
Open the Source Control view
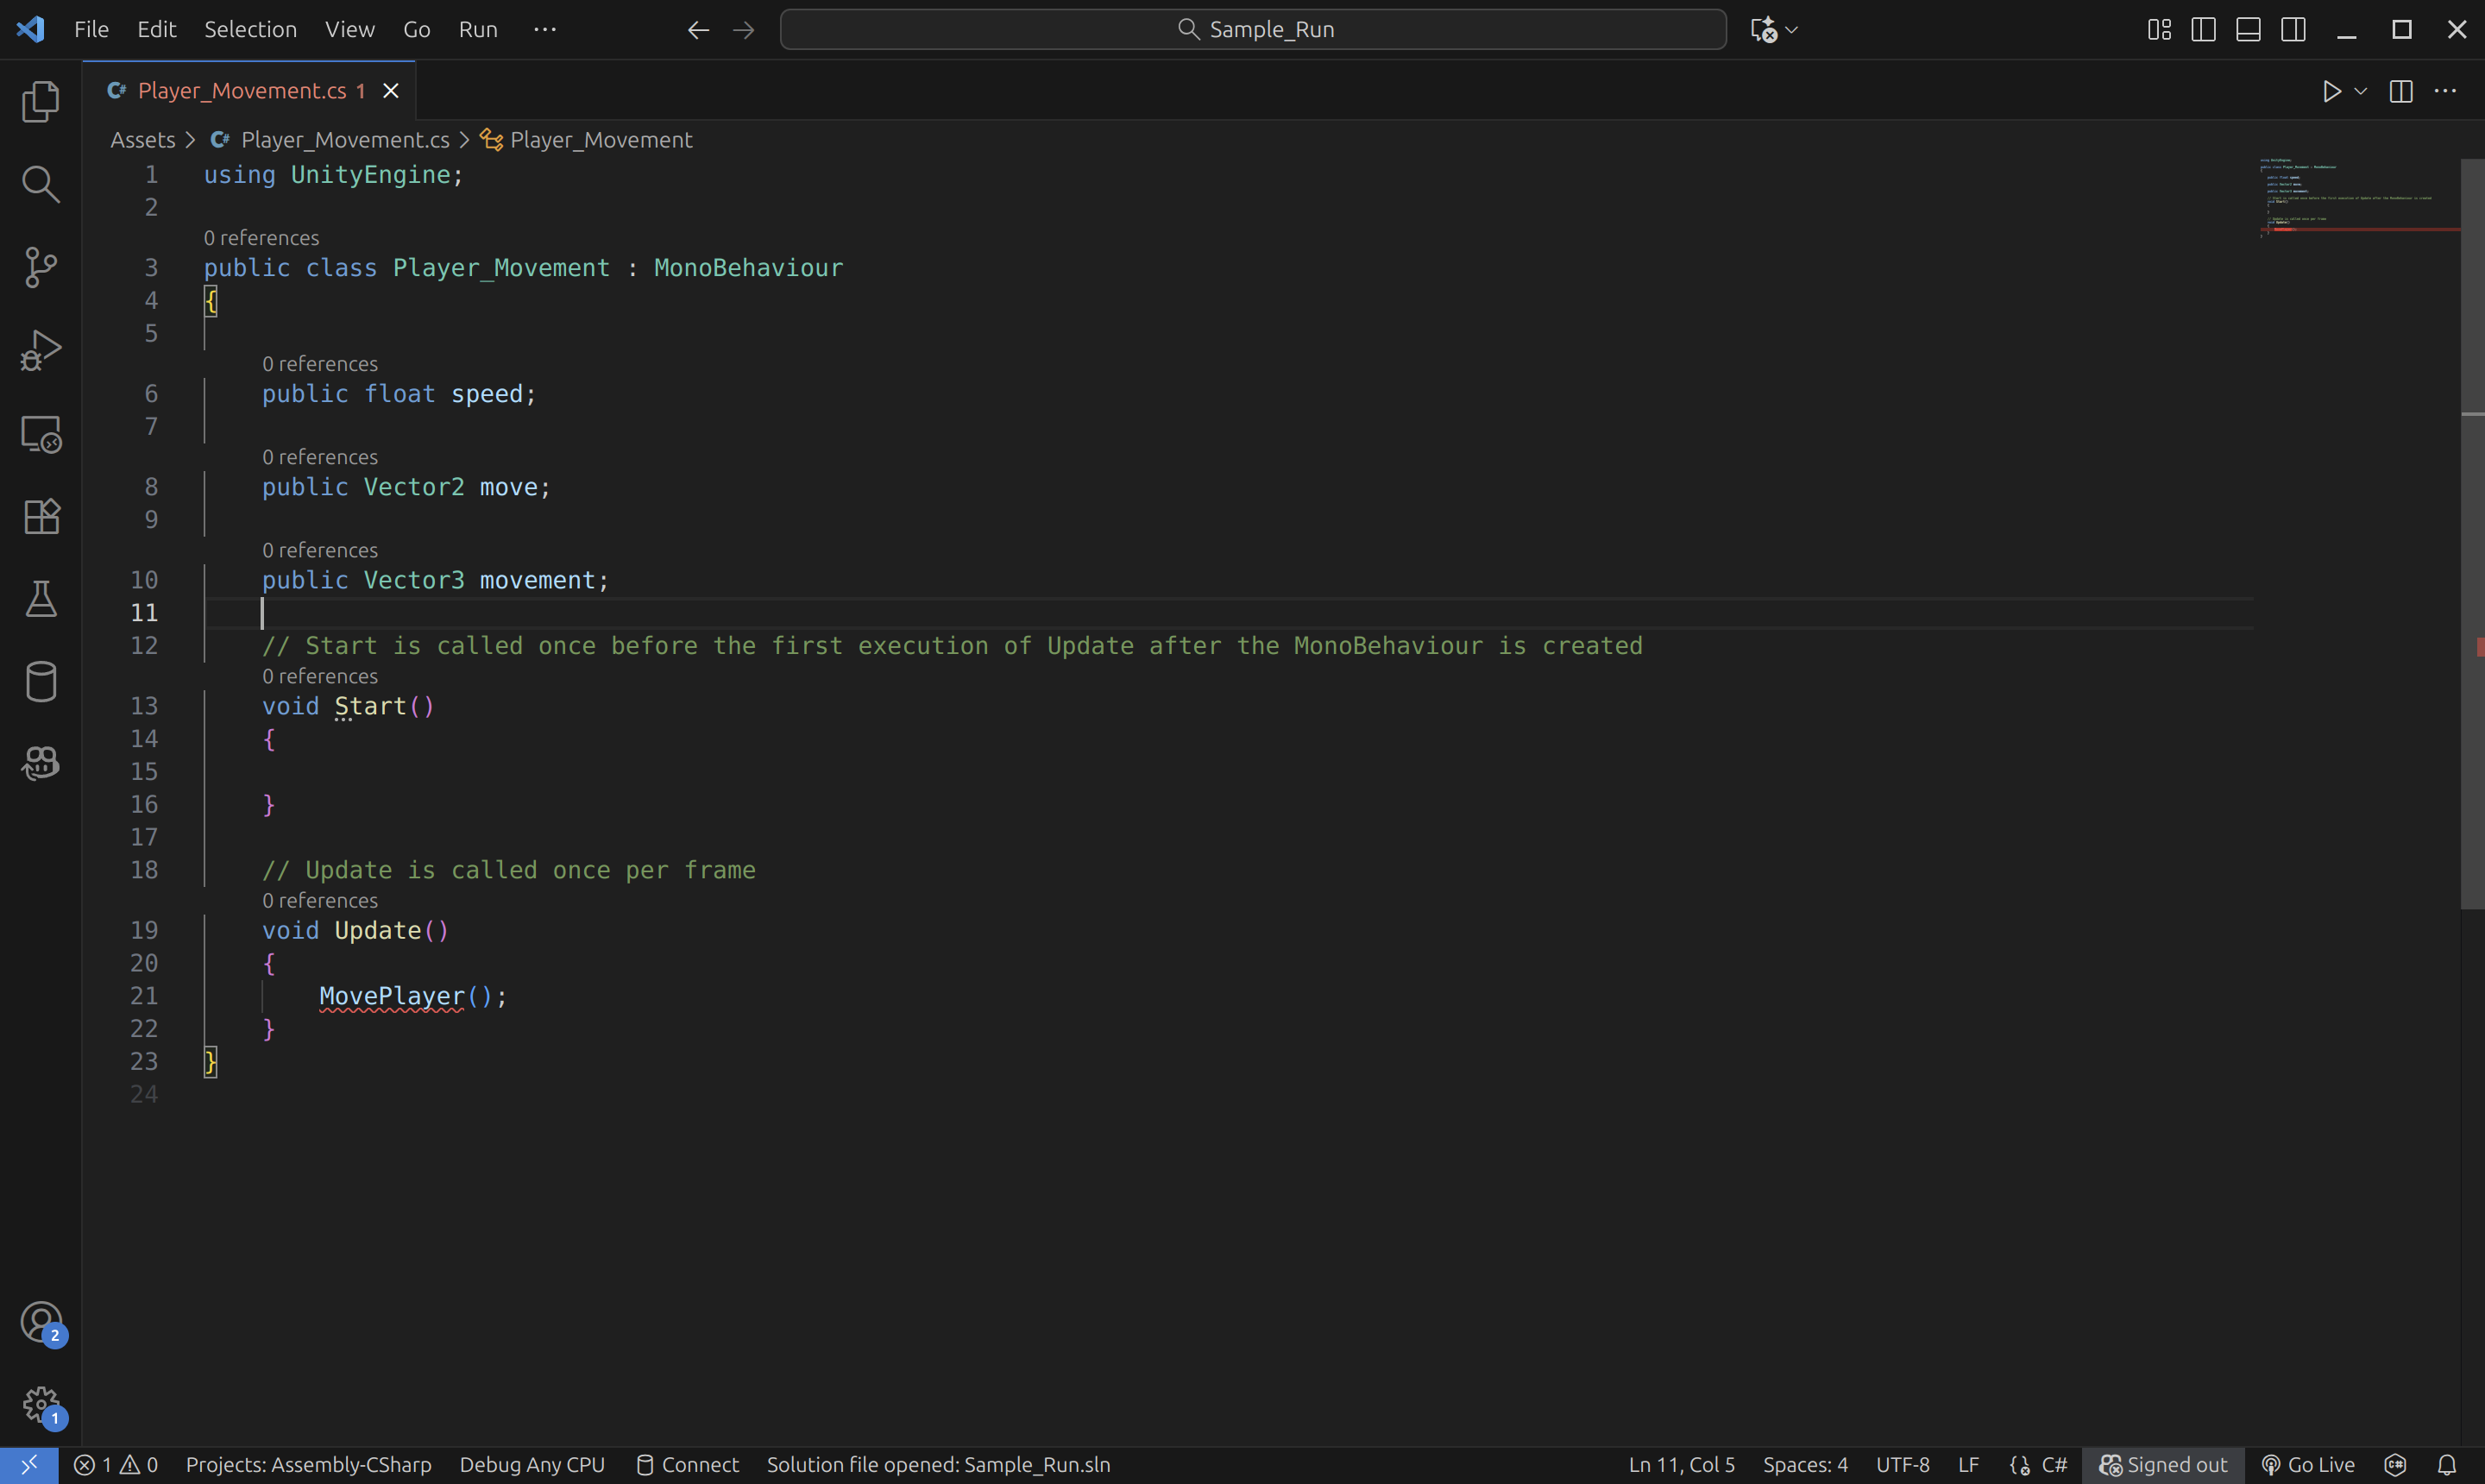pos(41,267)
